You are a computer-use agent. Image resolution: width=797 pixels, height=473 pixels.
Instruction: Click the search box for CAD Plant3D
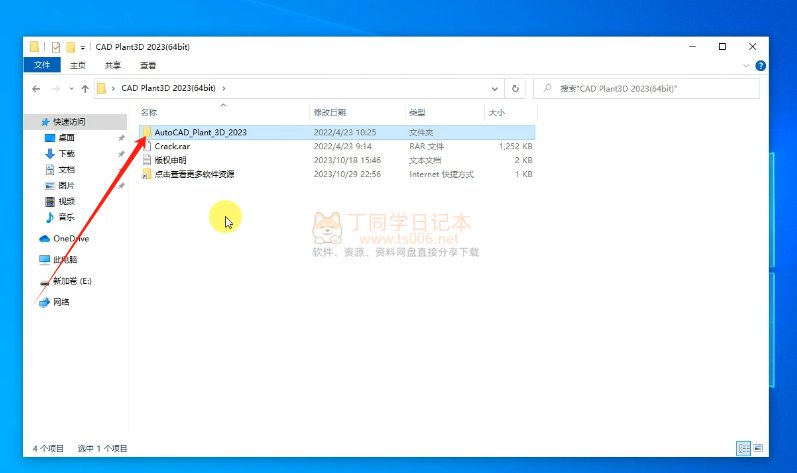[x=650, y=89]
